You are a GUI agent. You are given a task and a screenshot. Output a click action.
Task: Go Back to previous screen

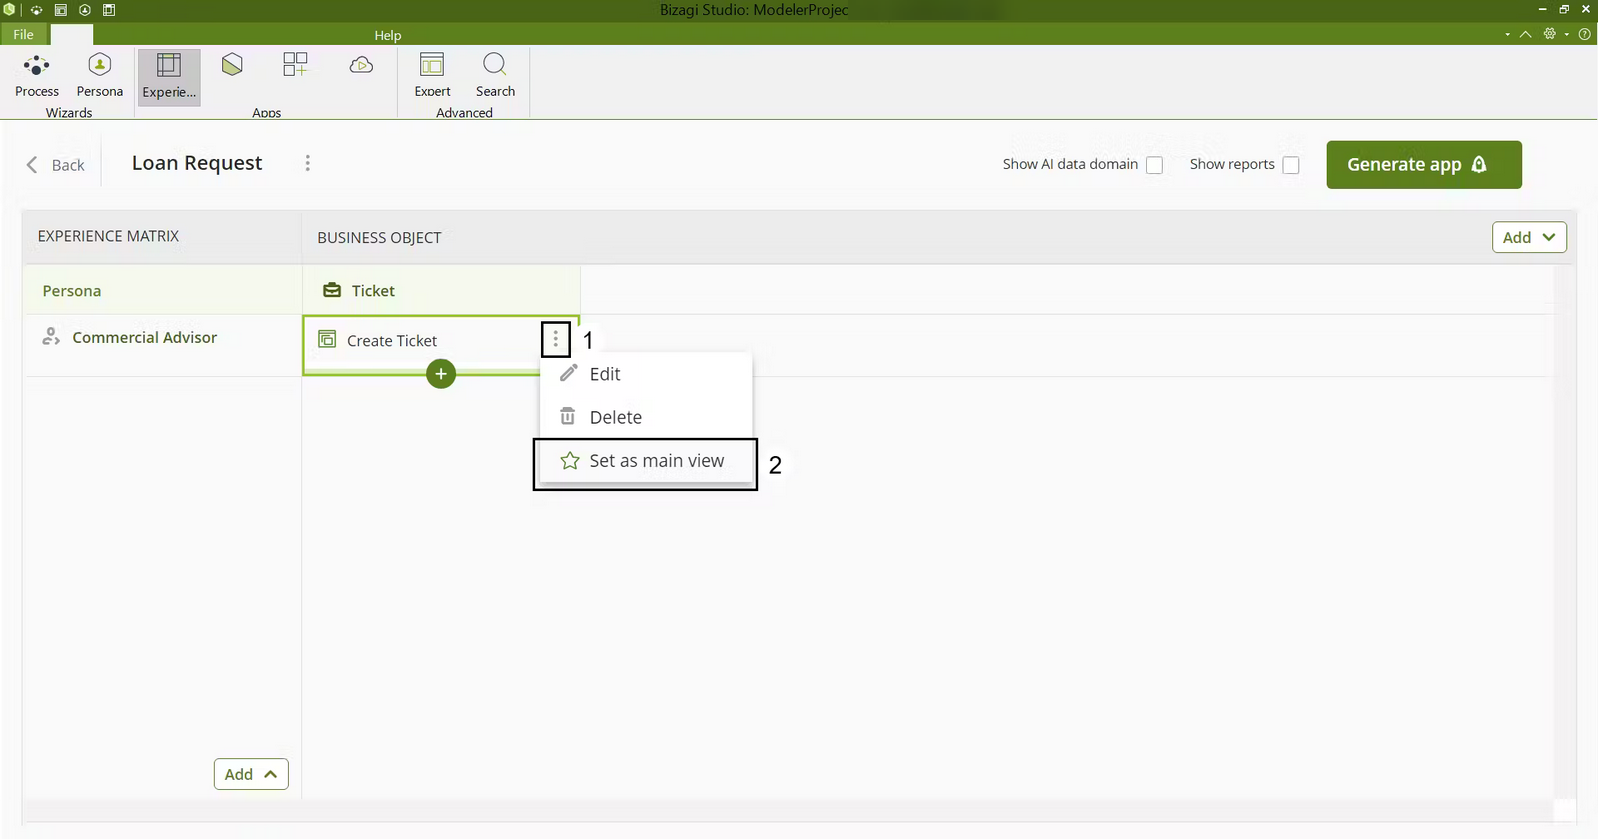click(56, 165)
